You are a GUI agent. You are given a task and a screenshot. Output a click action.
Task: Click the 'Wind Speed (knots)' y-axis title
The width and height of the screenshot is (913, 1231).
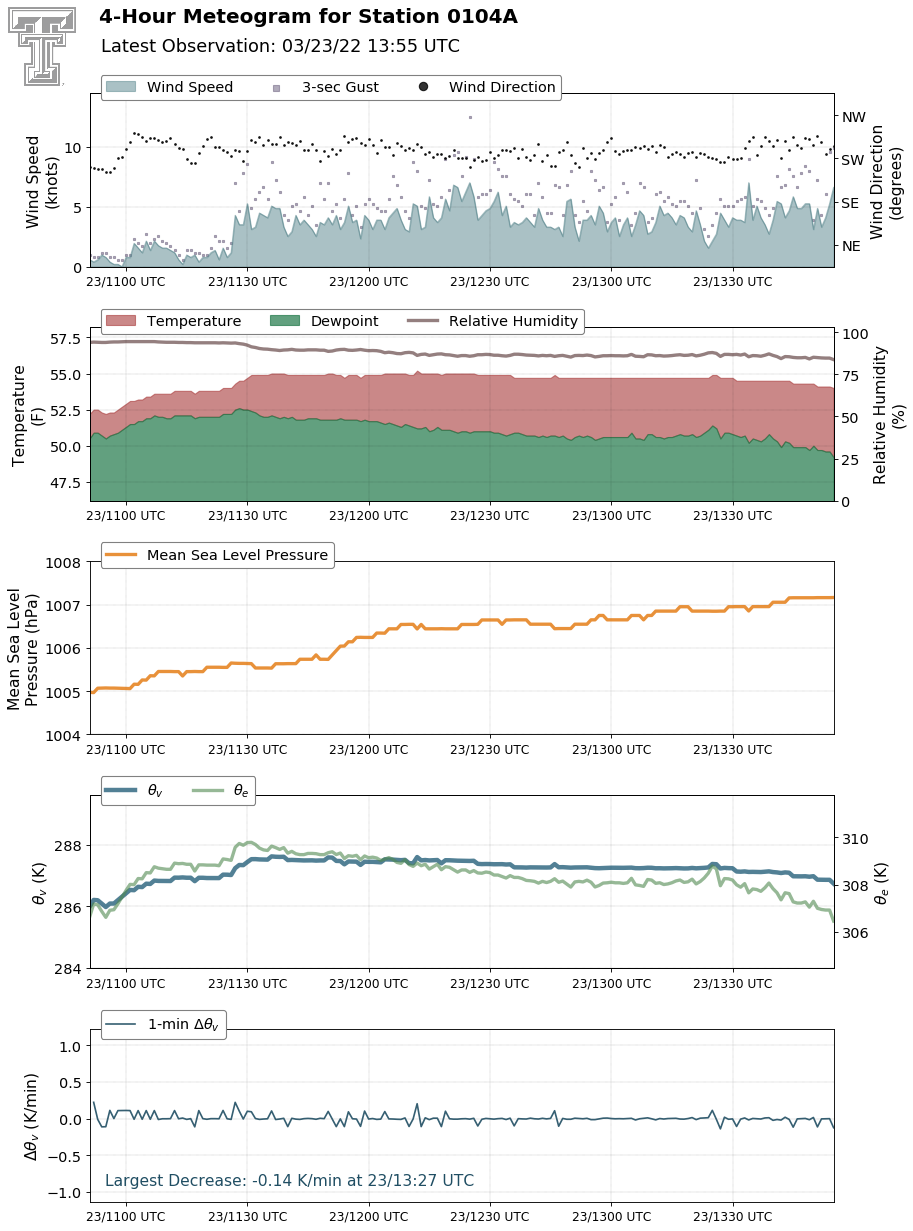click(41, 181)
